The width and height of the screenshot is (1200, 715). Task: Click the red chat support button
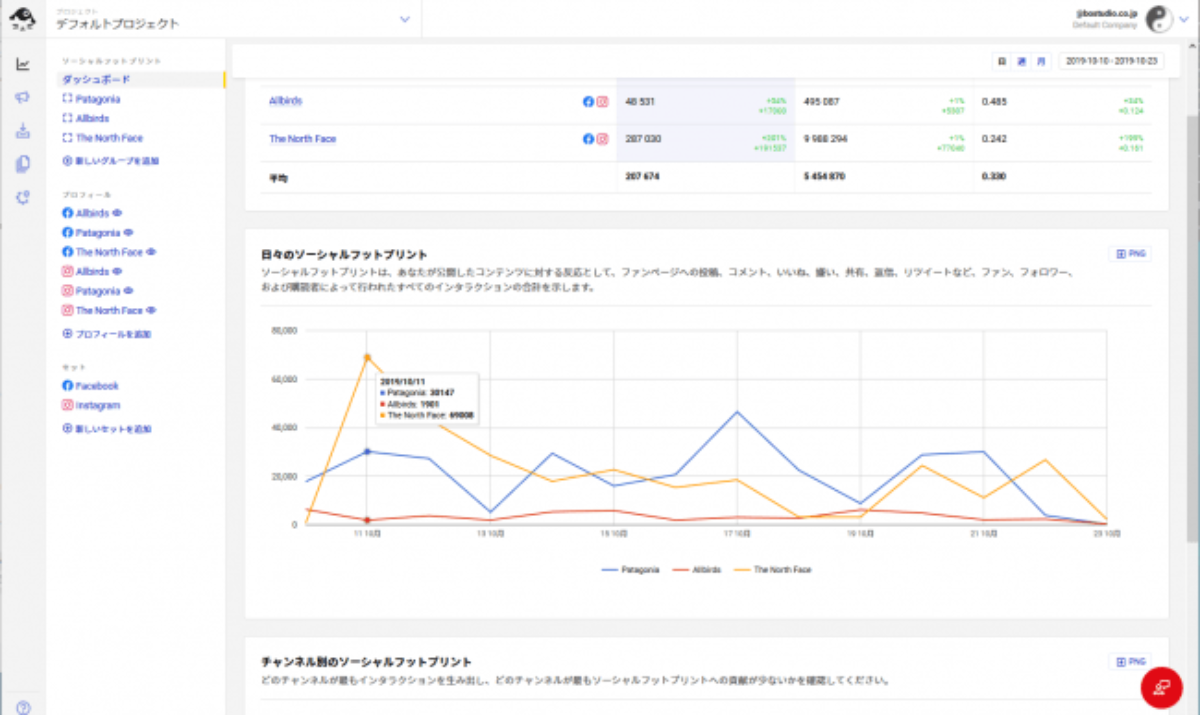click(x=1162, y=687)
